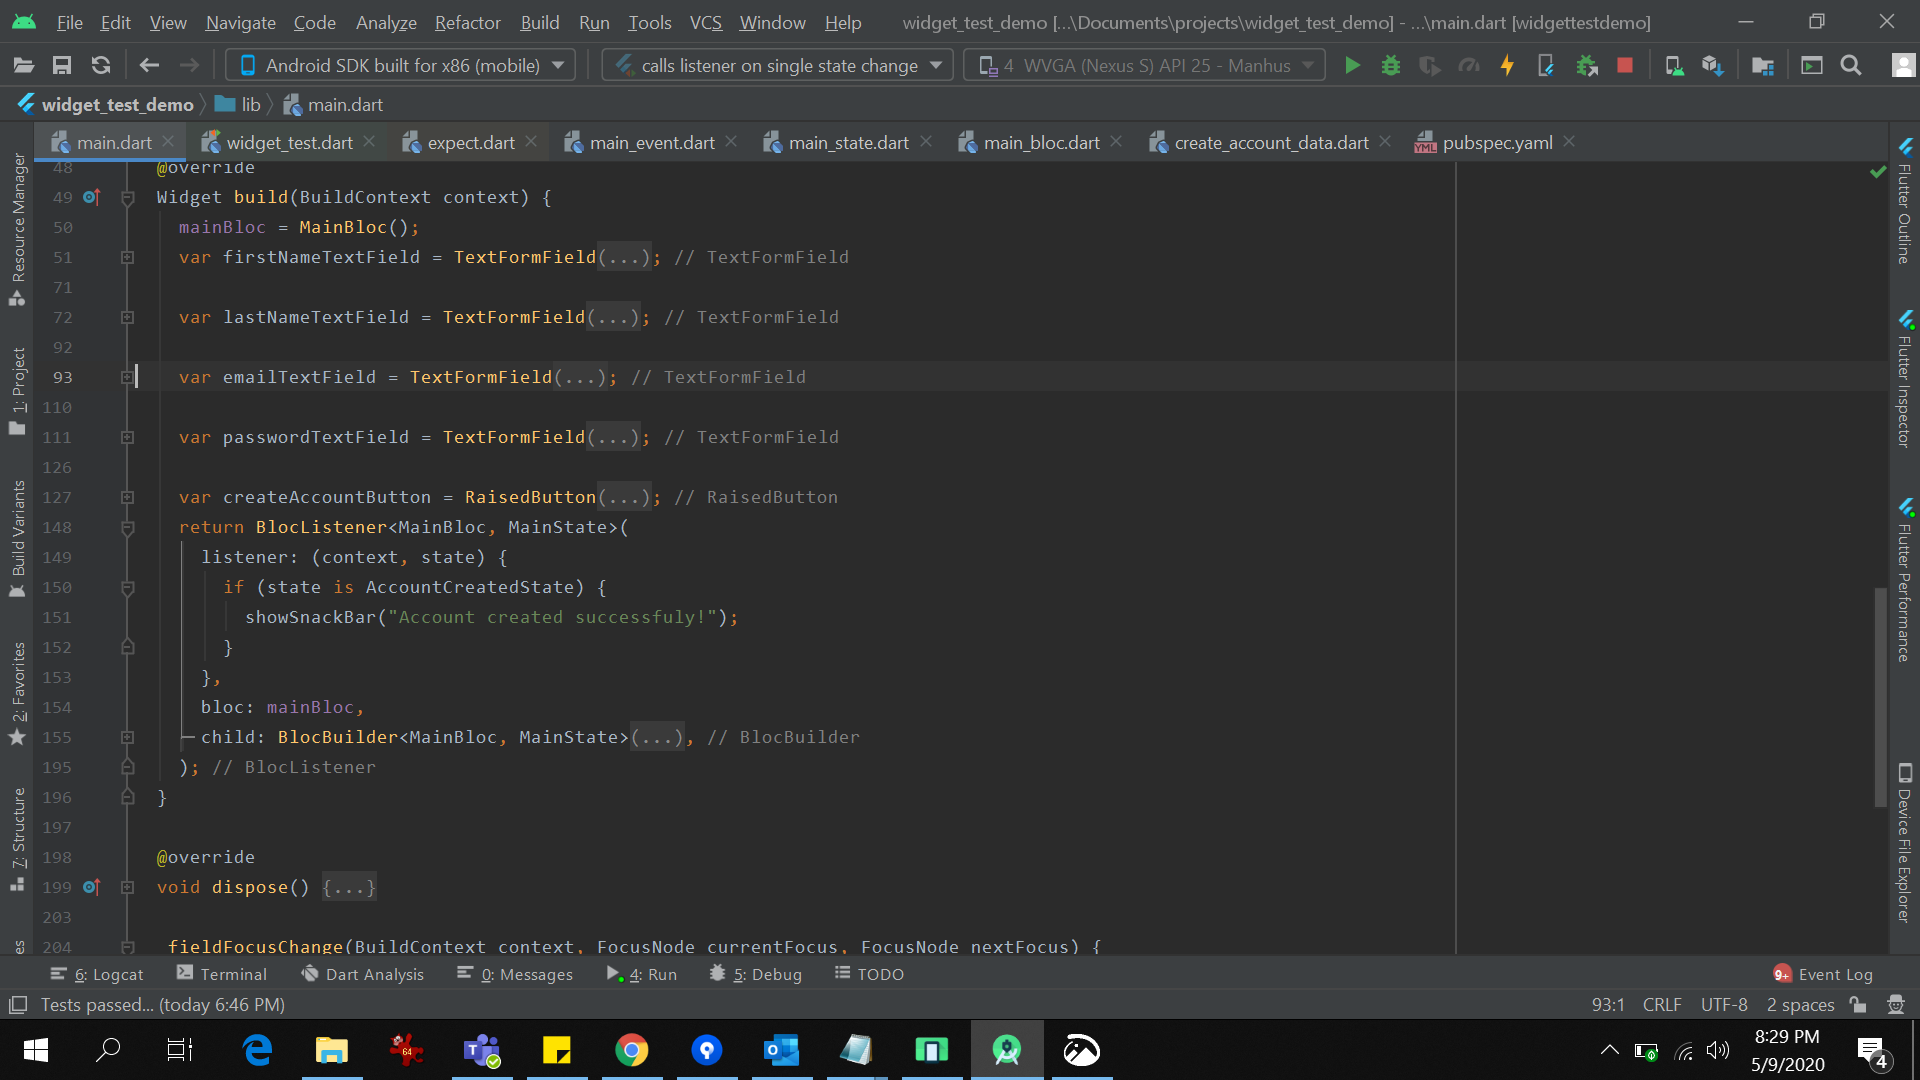Launch Chrome from the Windows taskbar

[631, 1050]
